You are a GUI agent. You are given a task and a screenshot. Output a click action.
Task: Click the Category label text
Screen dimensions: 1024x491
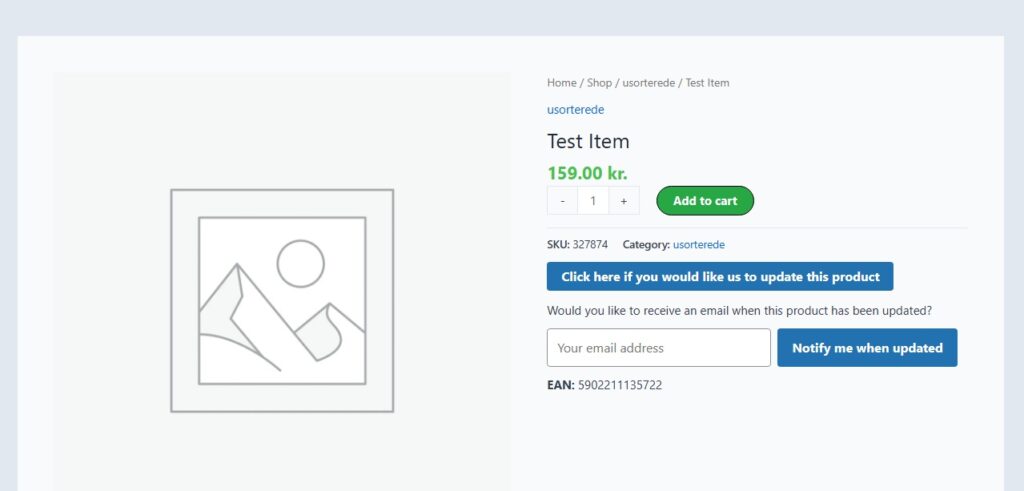click(646, 245)
